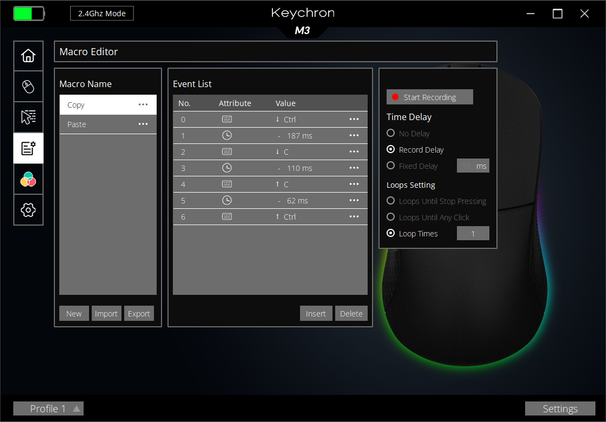606x422 pixels.
Task: Open the pointer settings sidebar icon
Action: [x=28, y=117]
